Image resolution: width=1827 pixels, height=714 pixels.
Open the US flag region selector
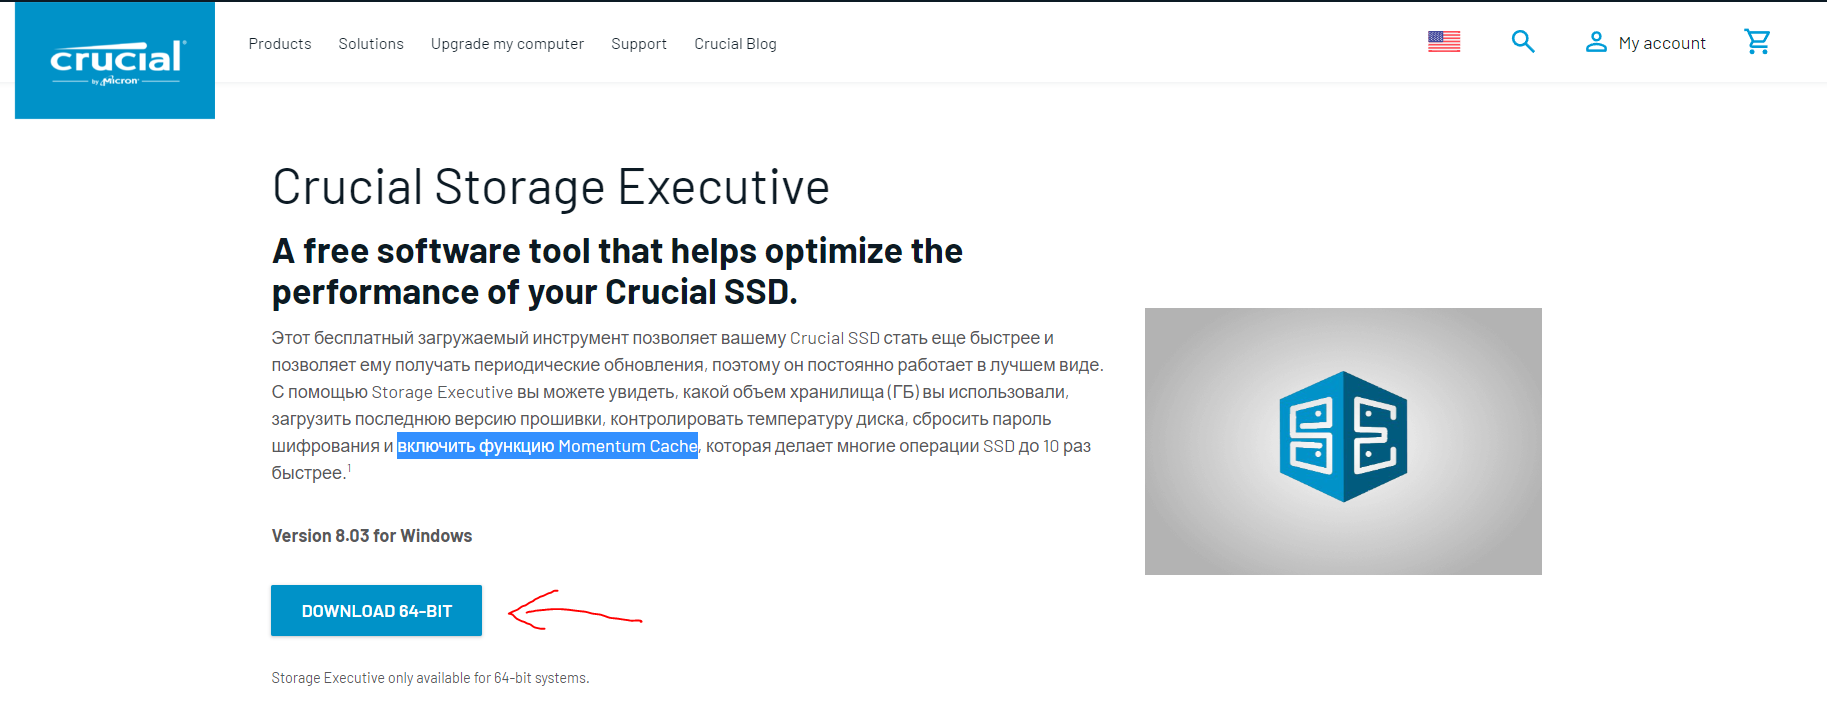1443,42
